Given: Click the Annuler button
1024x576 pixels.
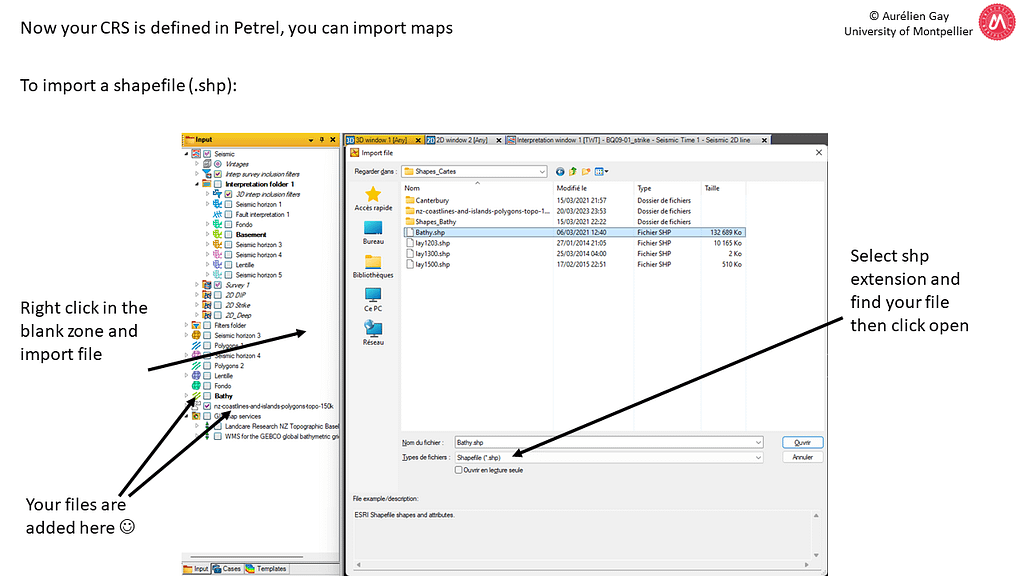Looking at the screenshot, I should click(802, 457).
